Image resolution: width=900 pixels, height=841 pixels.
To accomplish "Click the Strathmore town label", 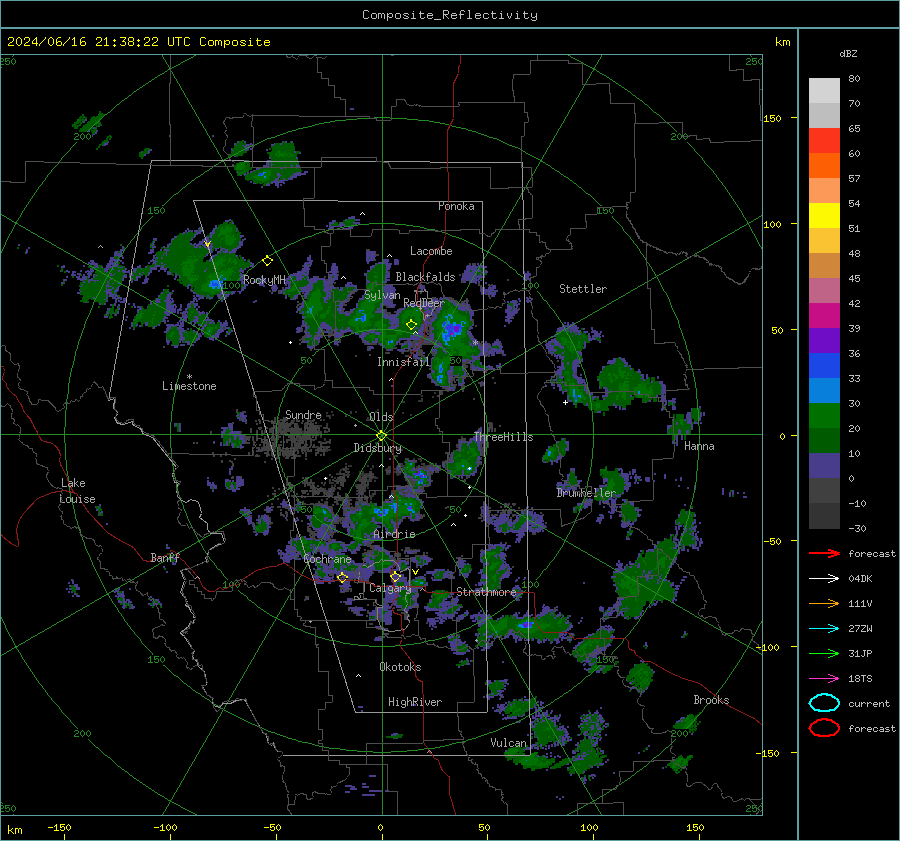I will 486,592.
